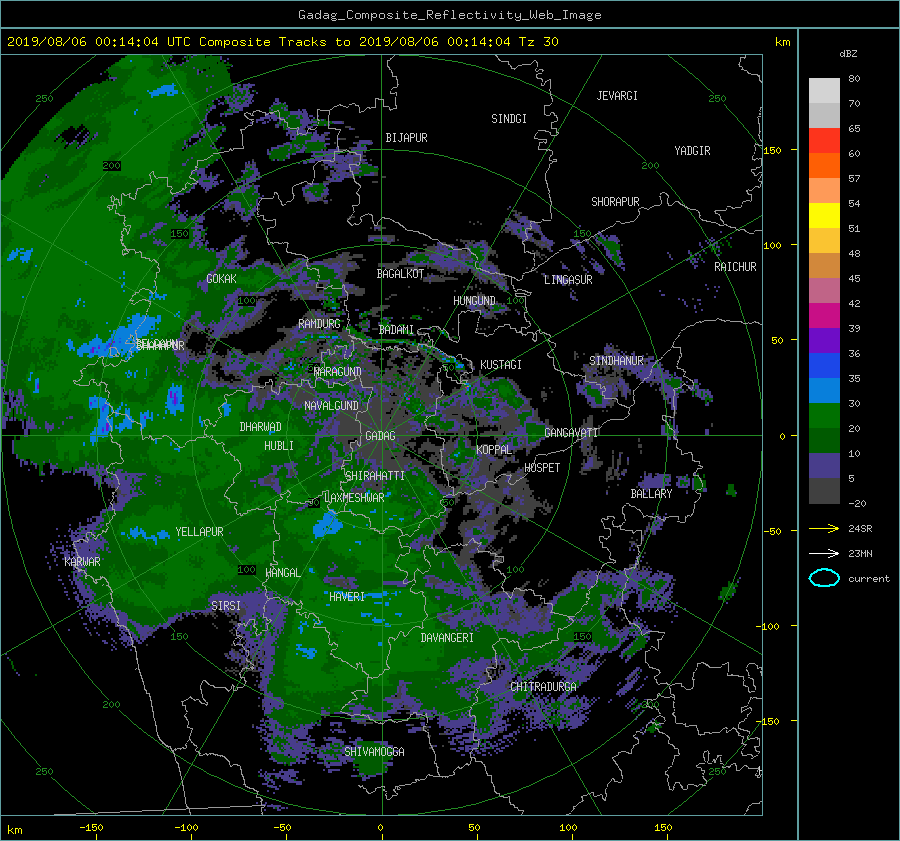
Task: Click the HAVERI city label
Action: 347,597
